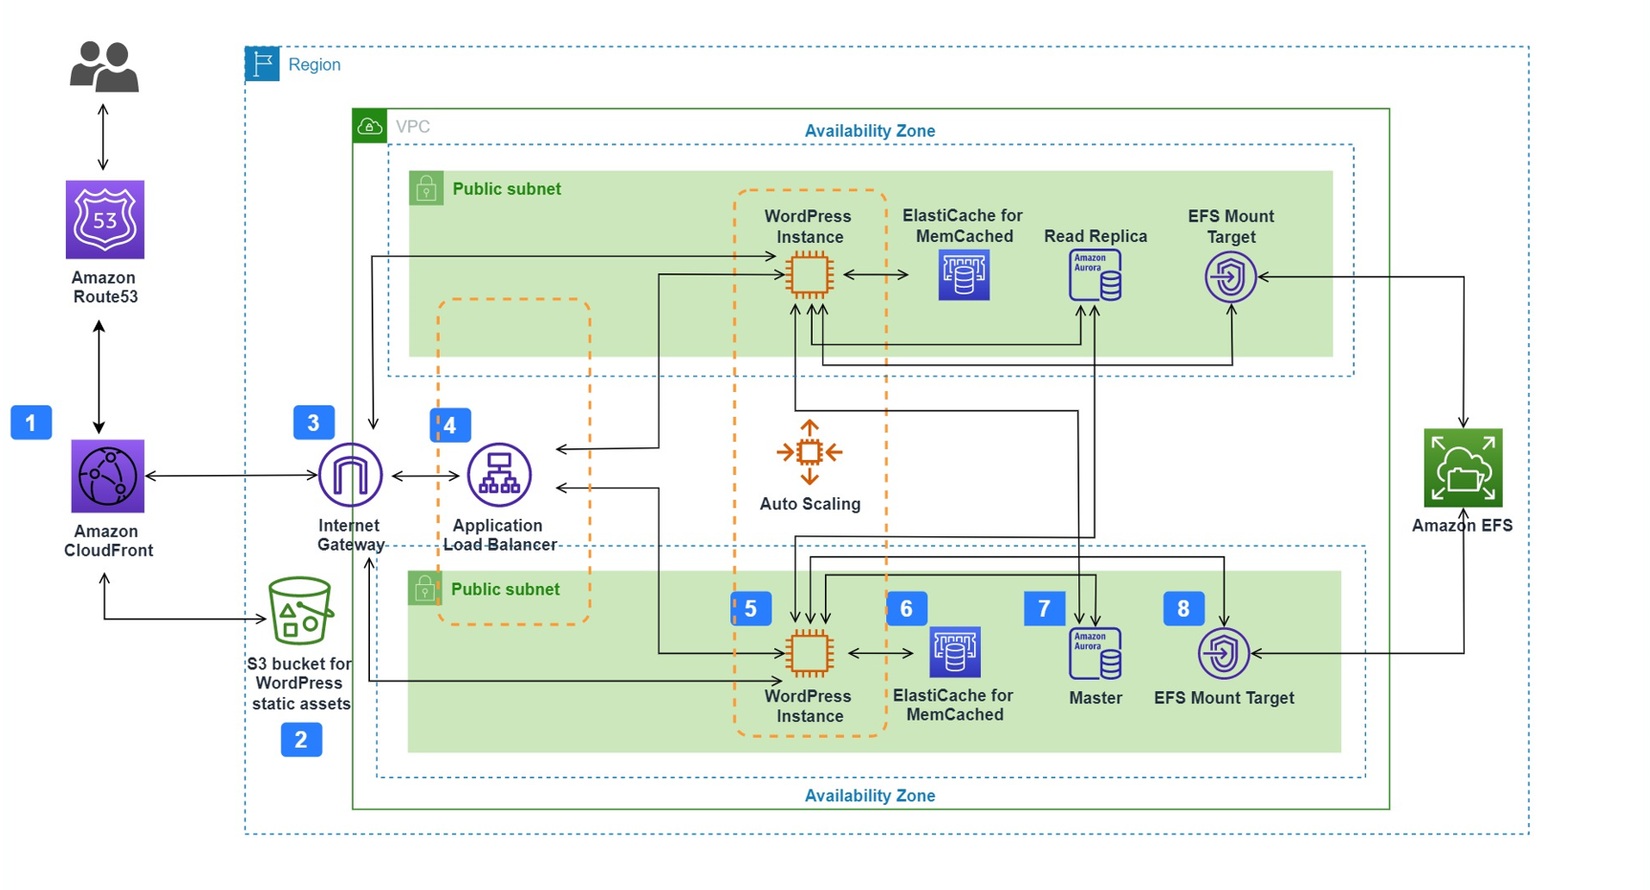
Task: Select the Amazon CloudFront icon
Action: click(107, 476)
